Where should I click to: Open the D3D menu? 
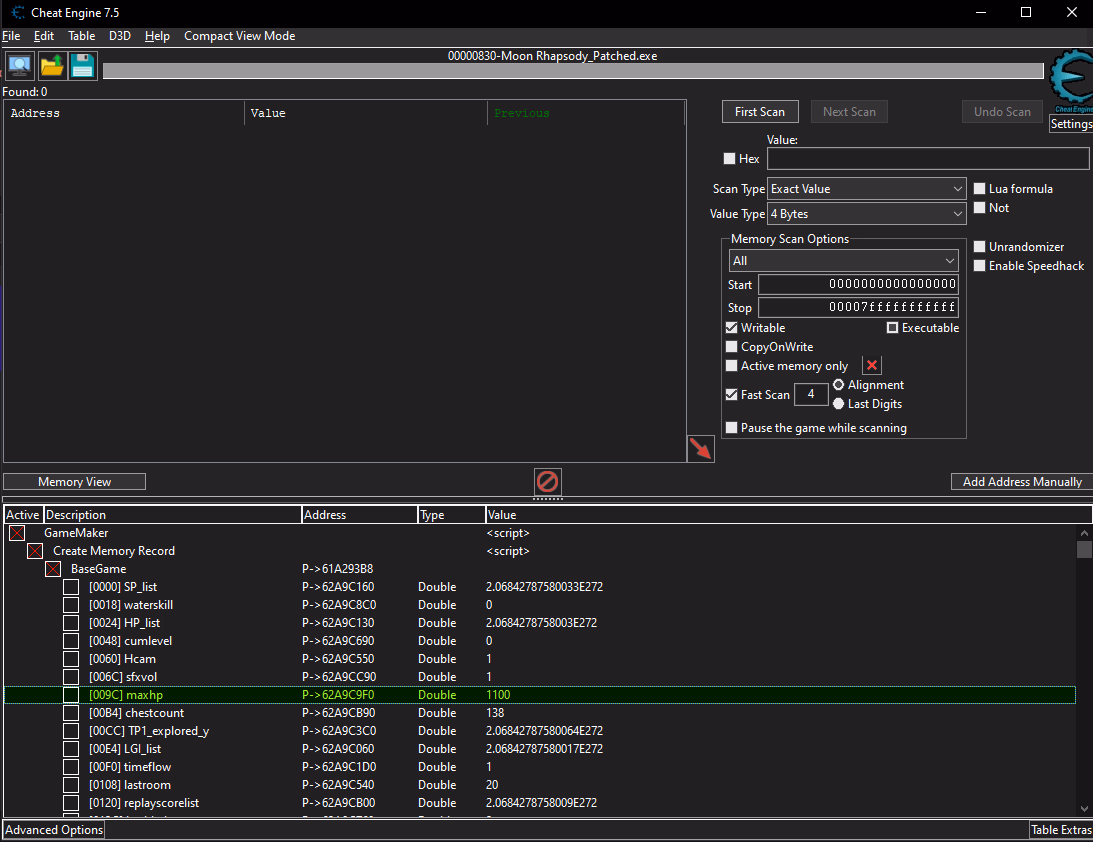click(119, 36)
